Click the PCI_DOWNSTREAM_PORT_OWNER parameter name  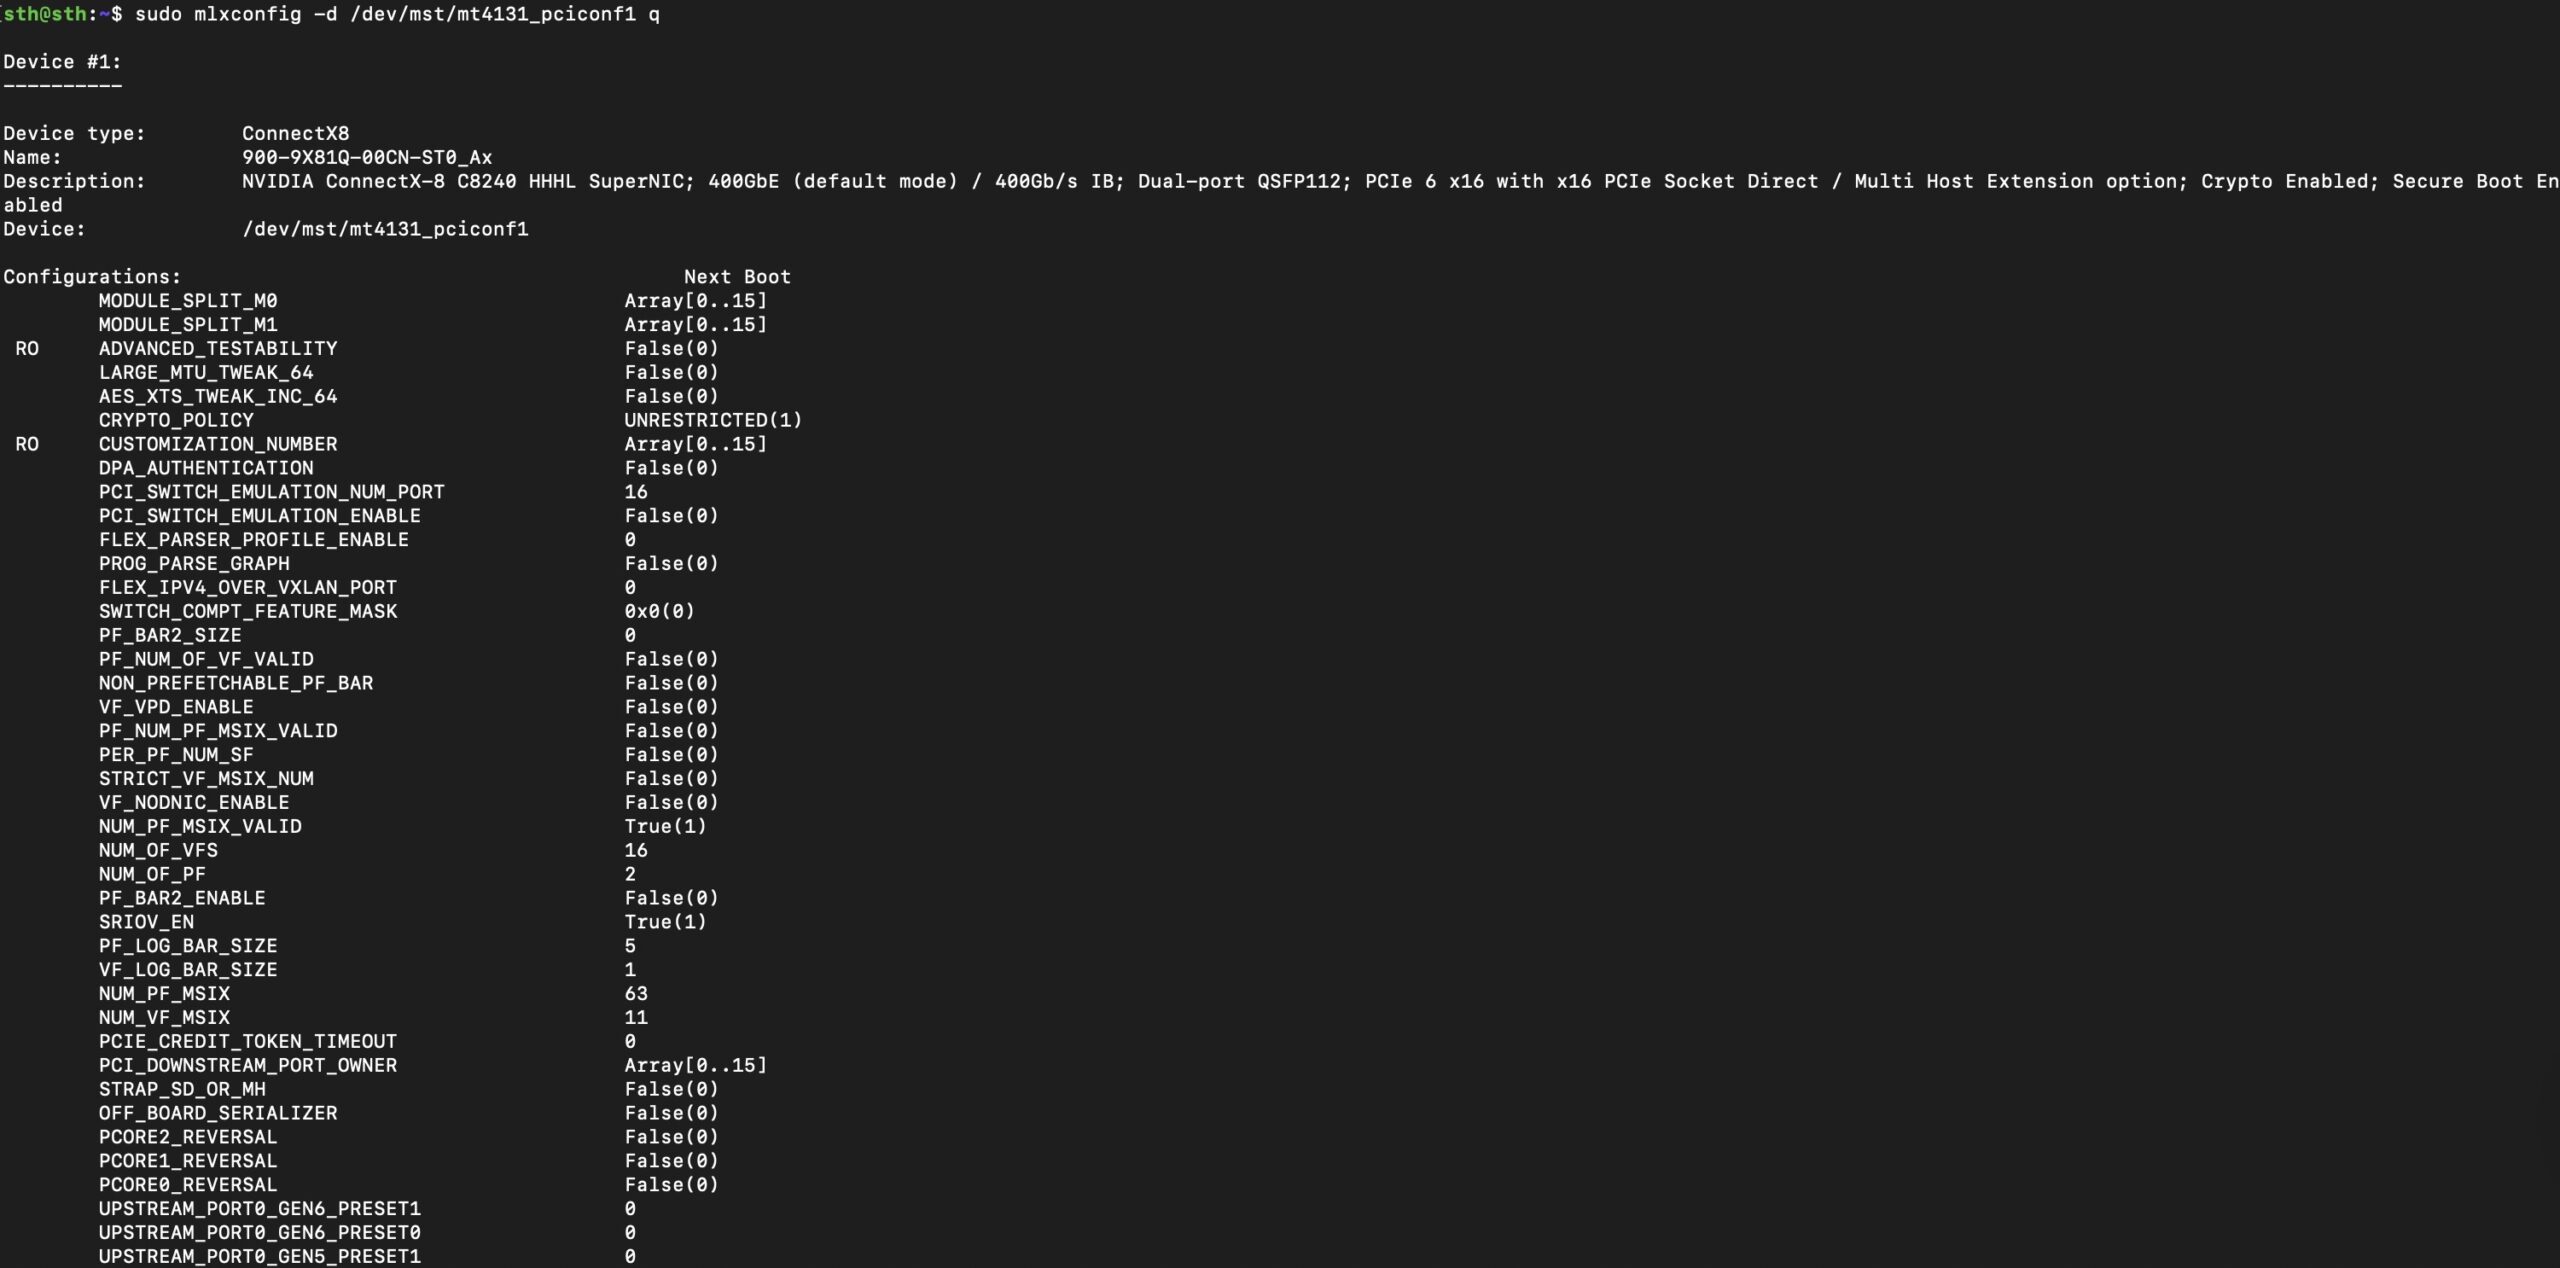pyautogui.click(x=247, y=1065)
